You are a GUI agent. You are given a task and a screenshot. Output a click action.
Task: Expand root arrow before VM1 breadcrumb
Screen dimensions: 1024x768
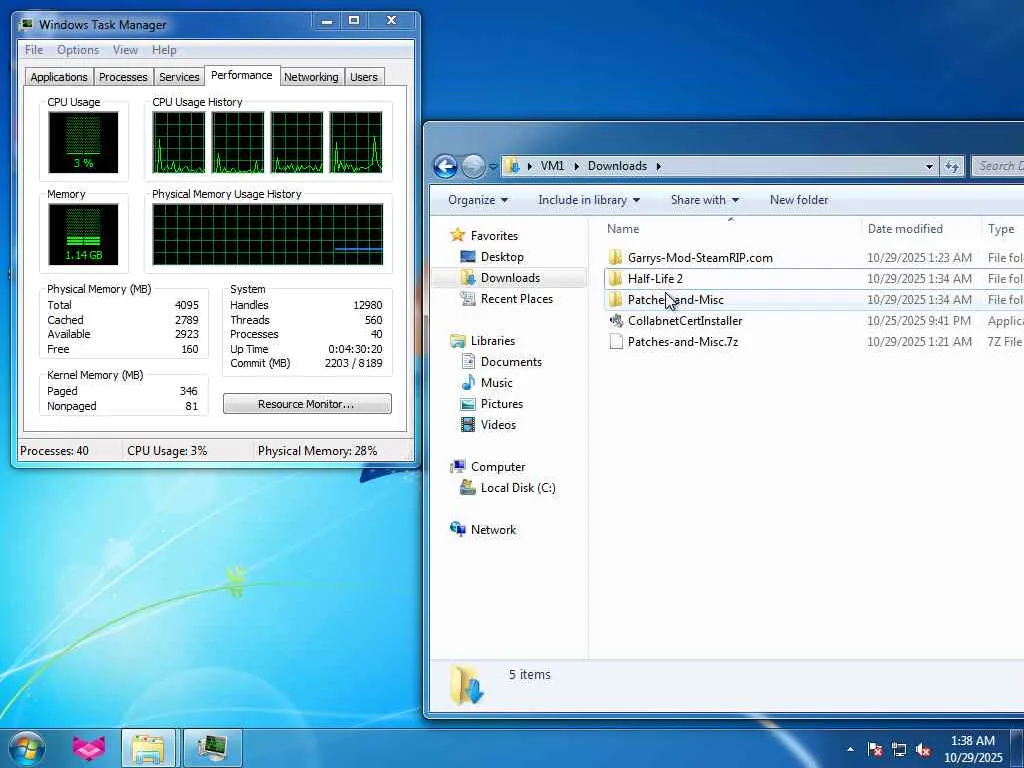(530, 167)
